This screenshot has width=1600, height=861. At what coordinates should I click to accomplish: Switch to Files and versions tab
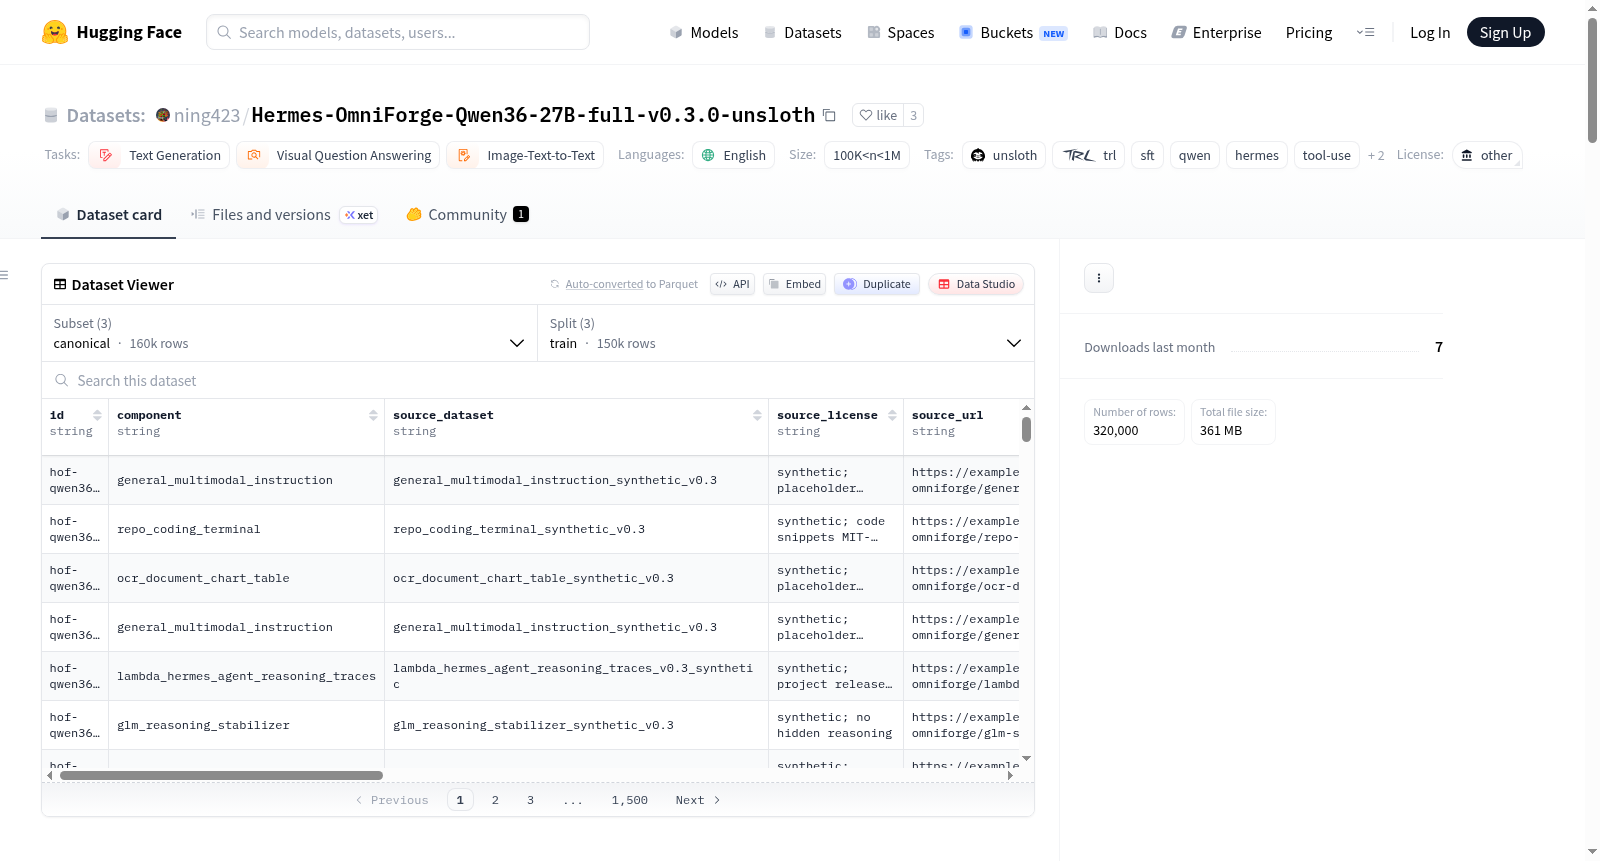click(x=283, y=215)
